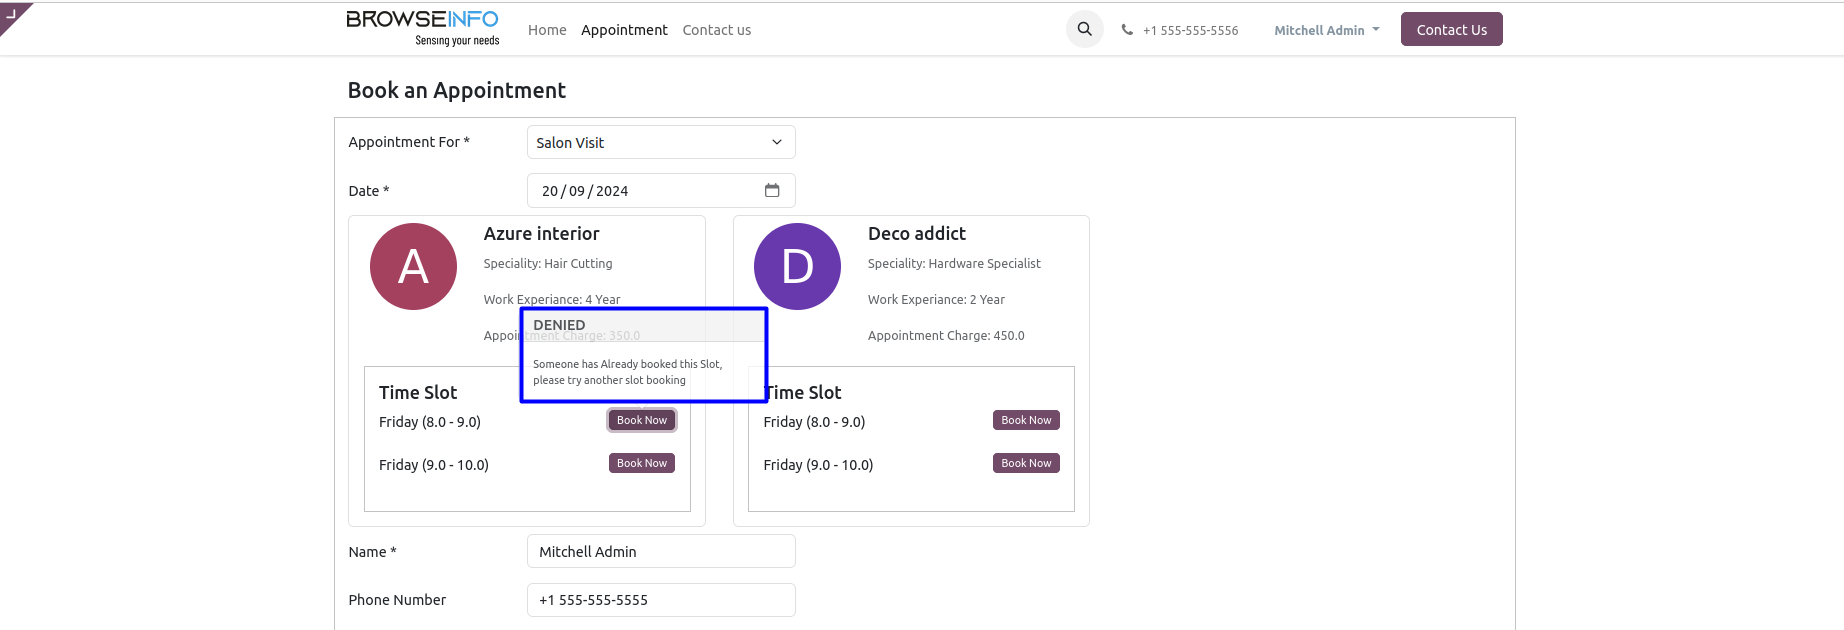Viewport: 1844px width, 630px height.
Task: Click the phone icon in header
Action: [x=1127, y=30]
